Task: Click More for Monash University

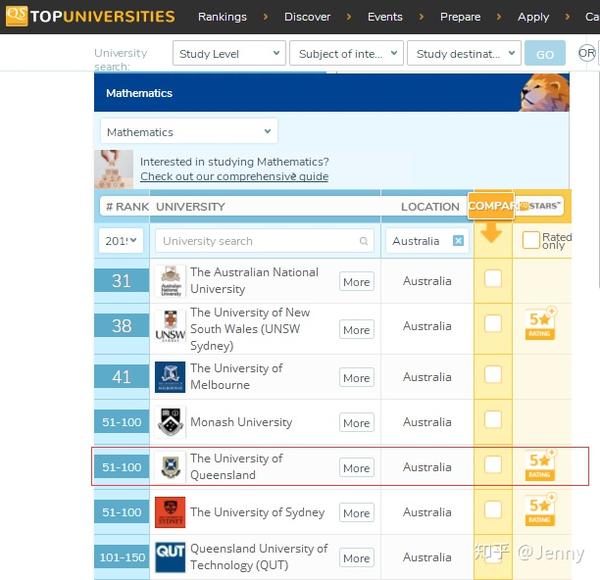Action: 357,423
